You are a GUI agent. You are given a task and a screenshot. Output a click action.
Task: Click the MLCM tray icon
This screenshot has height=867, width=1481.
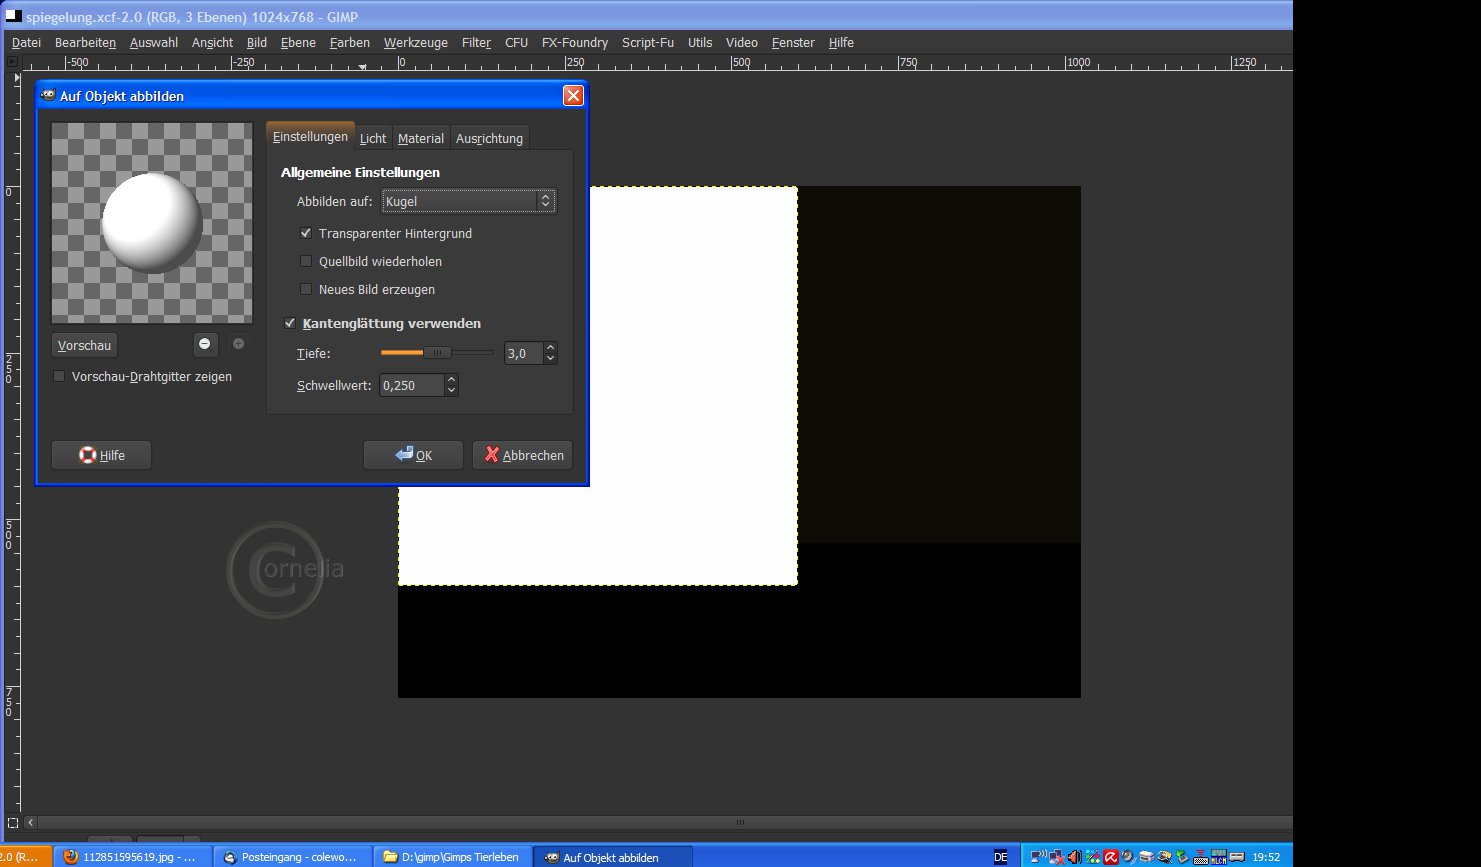[x=1218, y=857]
